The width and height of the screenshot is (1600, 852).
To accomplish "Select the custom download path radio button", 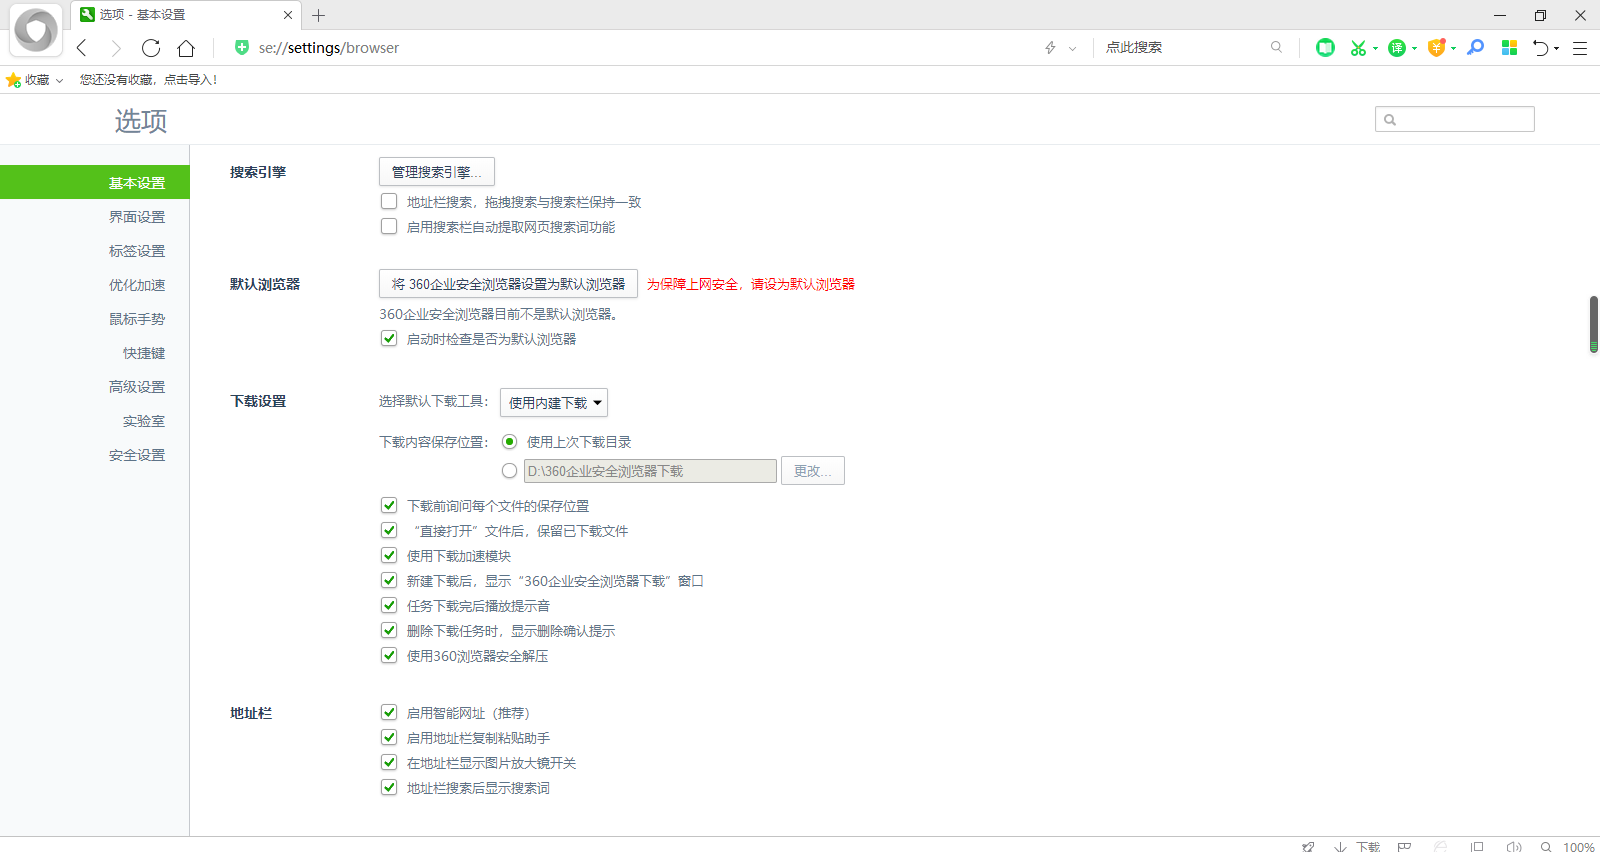I will 509,470.
